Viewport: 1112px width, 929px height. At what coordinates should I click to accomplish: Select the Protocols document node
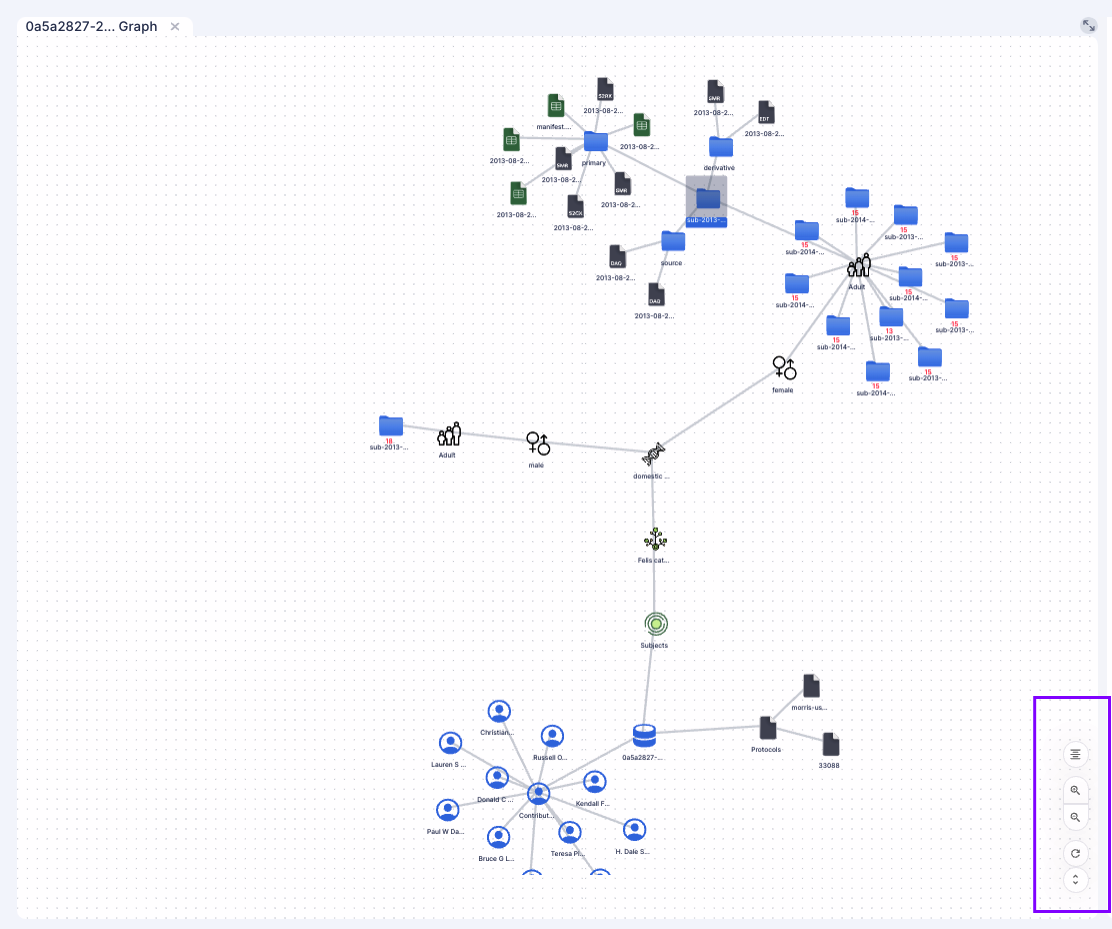[768, 727]
